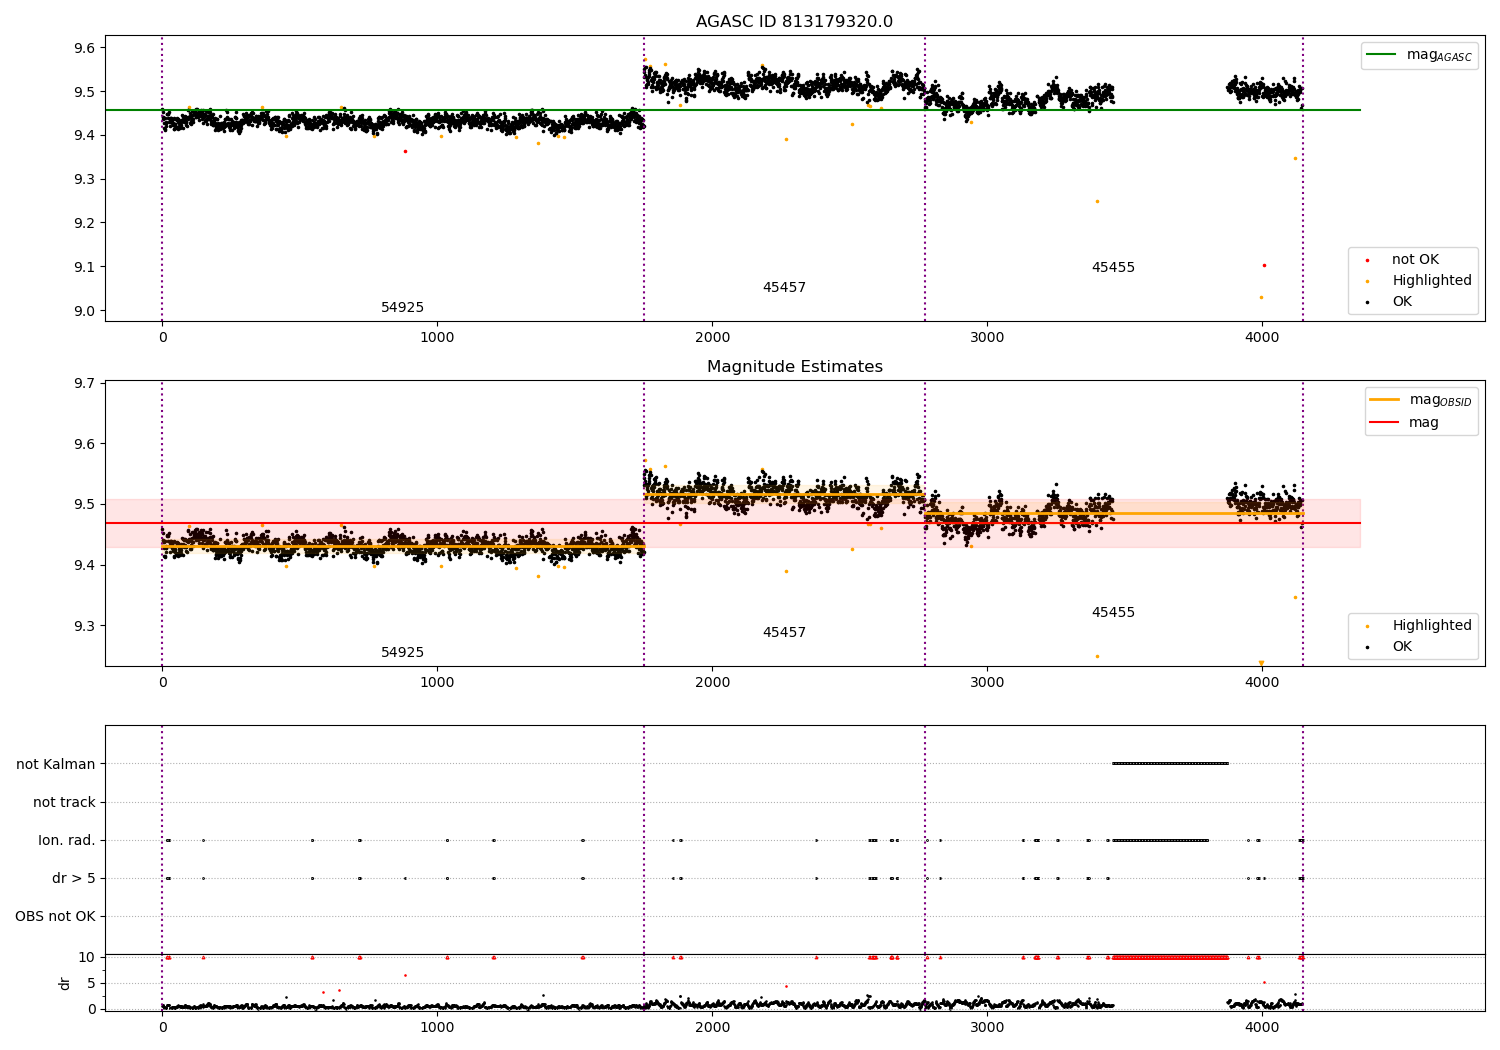The image size is (1500, 1050).
Task: Click the 9.3 tick label in the middle plot
Action: click(84, 626)
